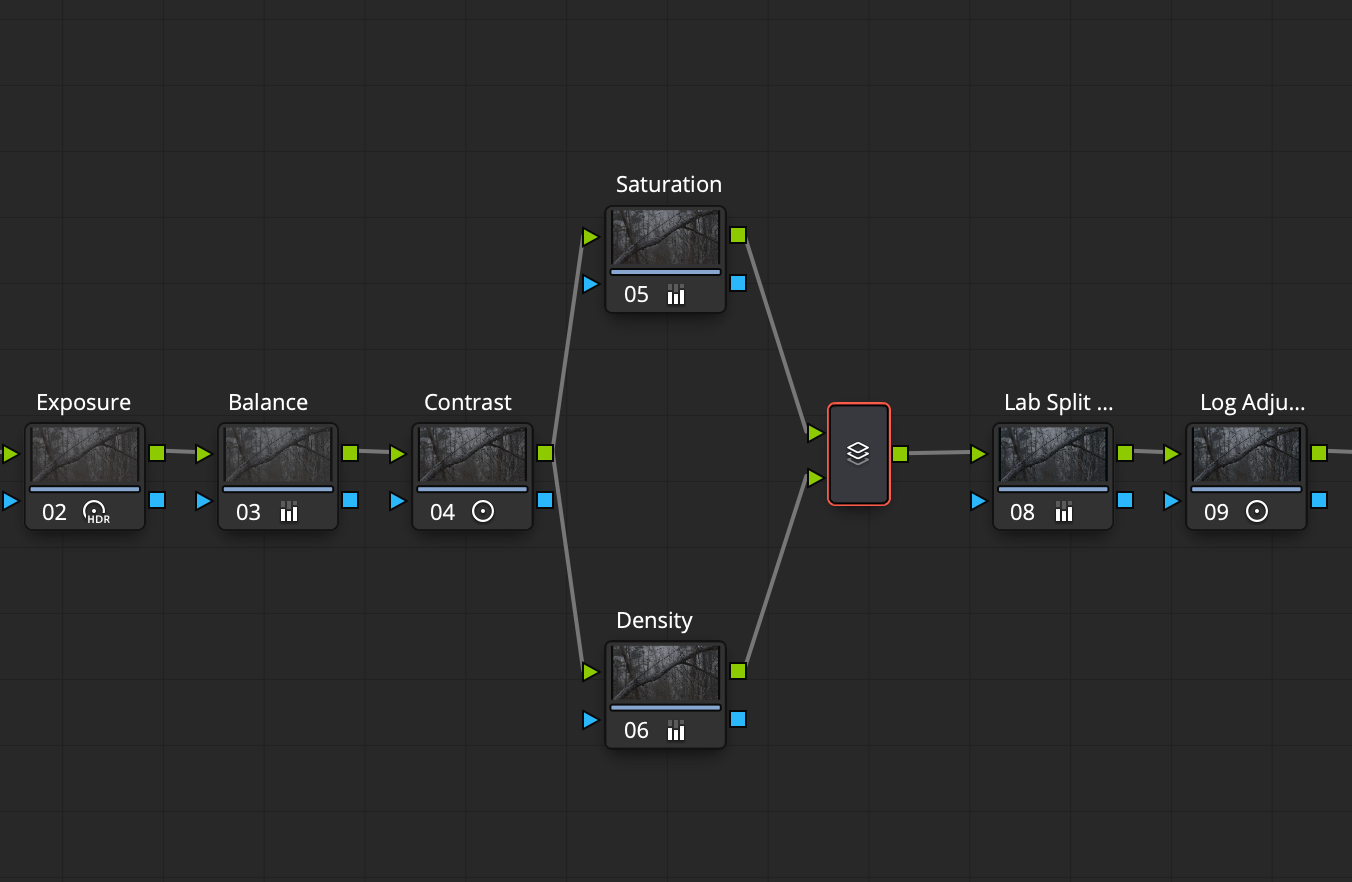The image size is (1352, 882).
Task: Click bars icon on Lab Split node 08
Action: tap(1064, 512)
